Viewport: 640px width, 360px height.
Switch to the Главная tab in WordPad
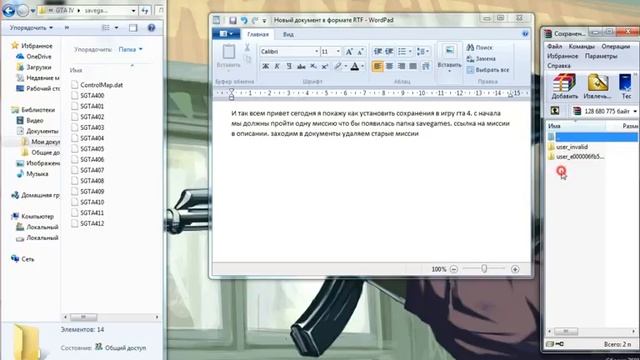(258, 34)
